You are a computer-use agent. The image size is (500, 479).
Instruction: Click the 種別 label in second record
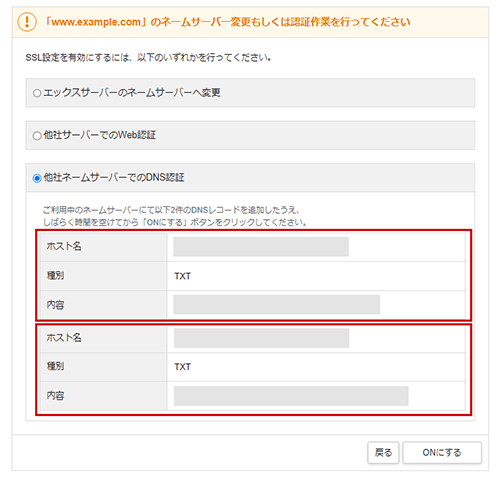coord(55,366)
